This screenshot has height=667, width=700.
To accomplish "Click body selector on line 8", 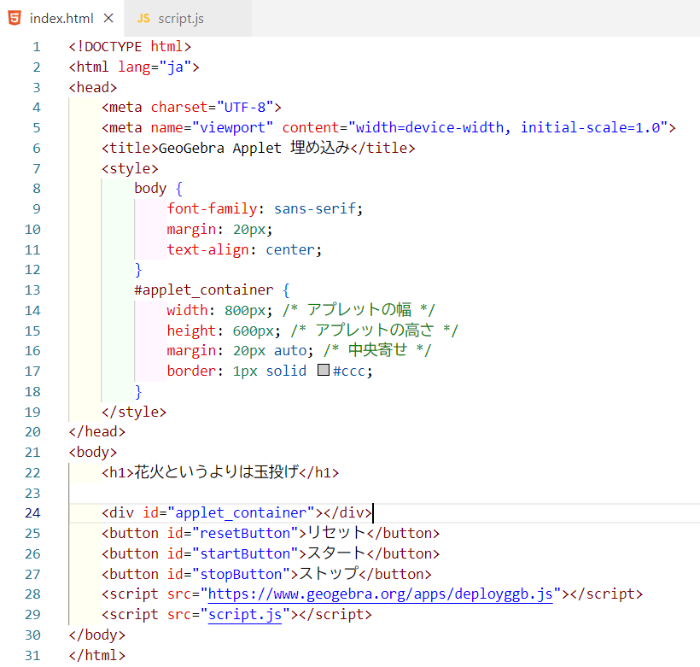I will [x=150, y=188].
